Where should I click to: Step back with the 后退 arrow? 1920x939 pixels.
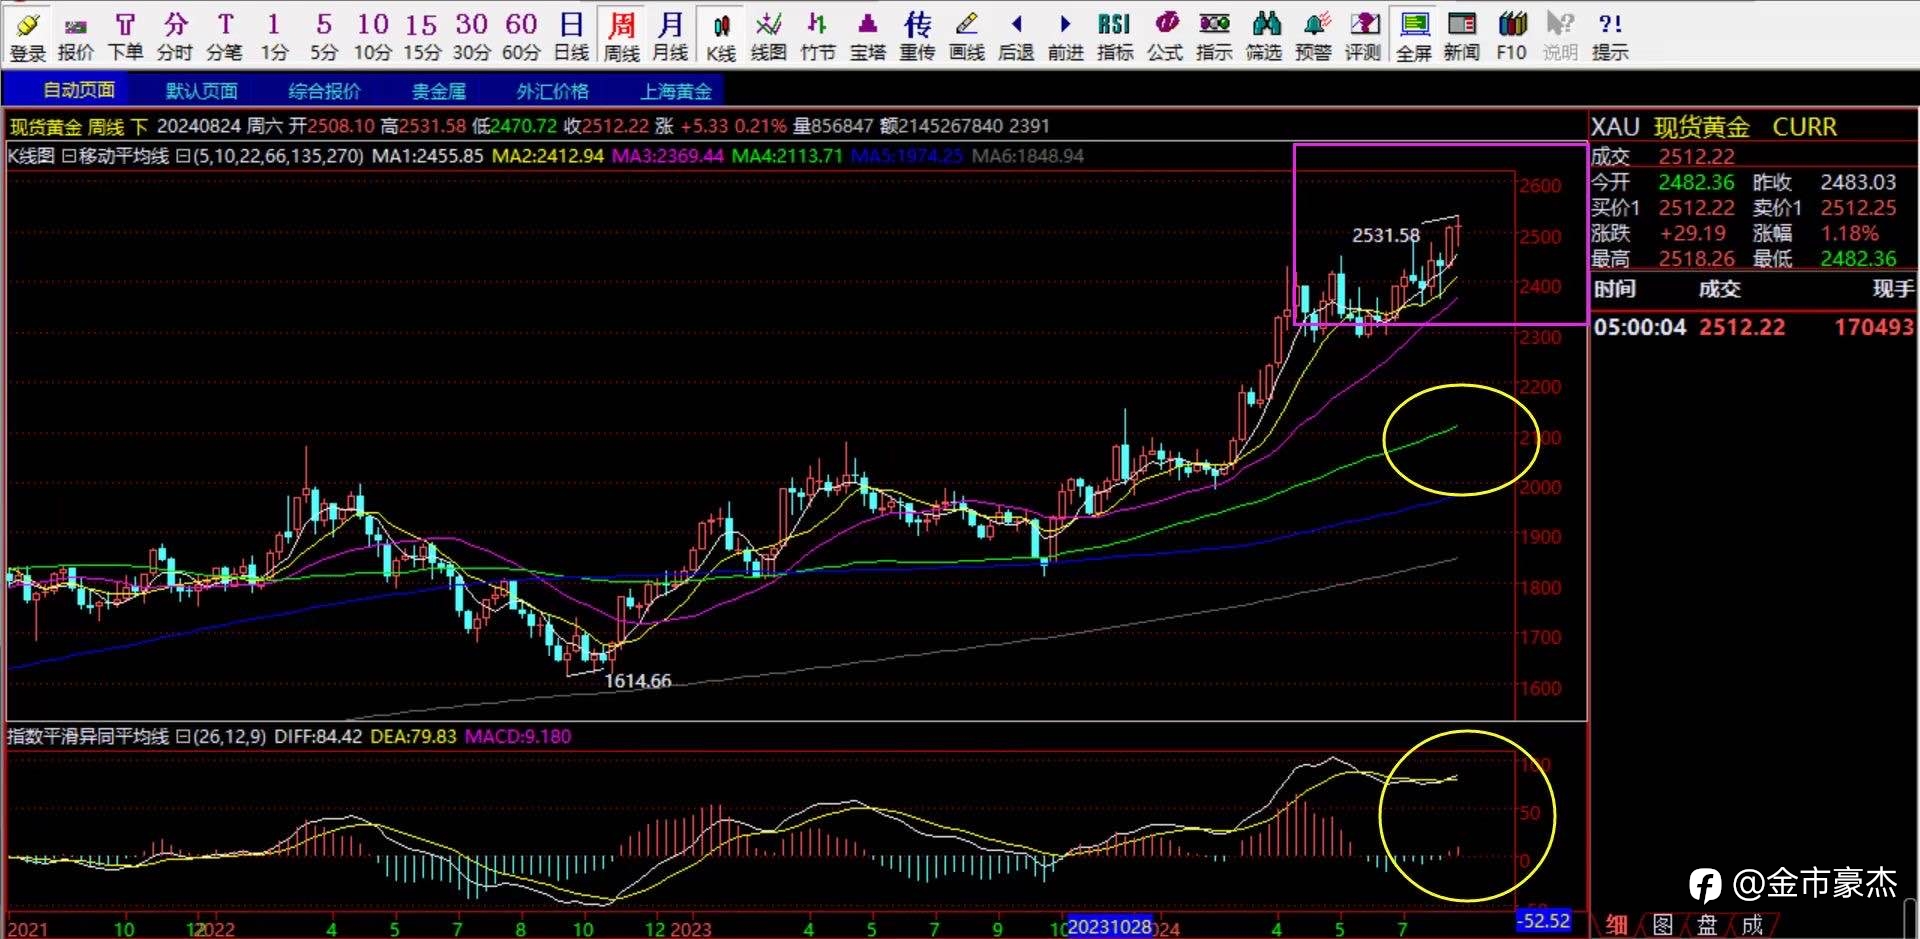[1016, 36]
